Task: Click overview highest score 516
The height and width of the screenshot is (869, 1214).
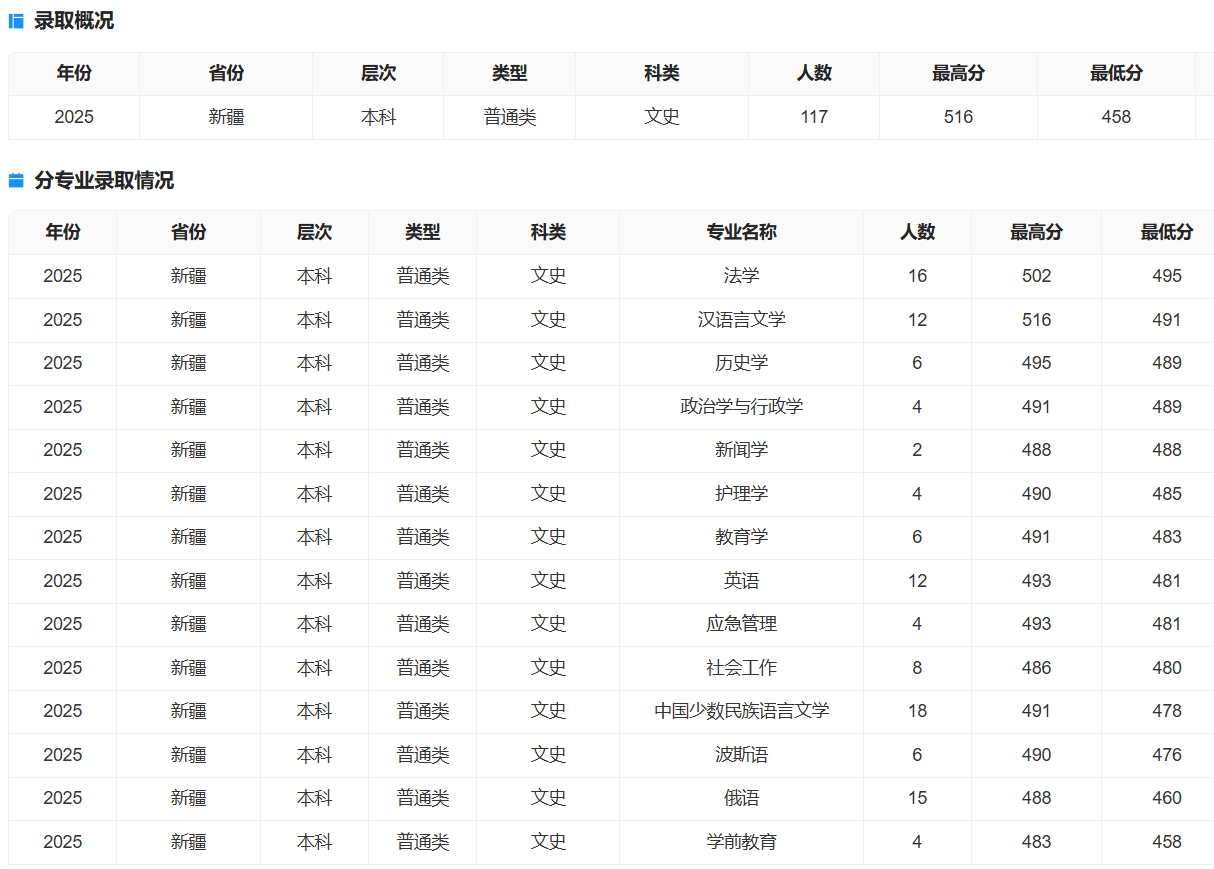Action: 958,117
